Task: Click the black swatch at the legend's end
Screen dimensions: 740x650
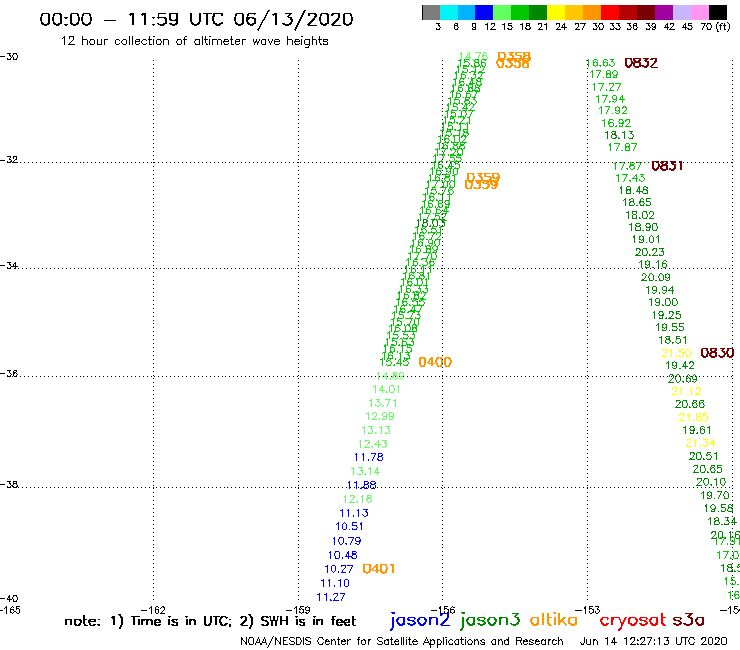Action: [717, 12]
